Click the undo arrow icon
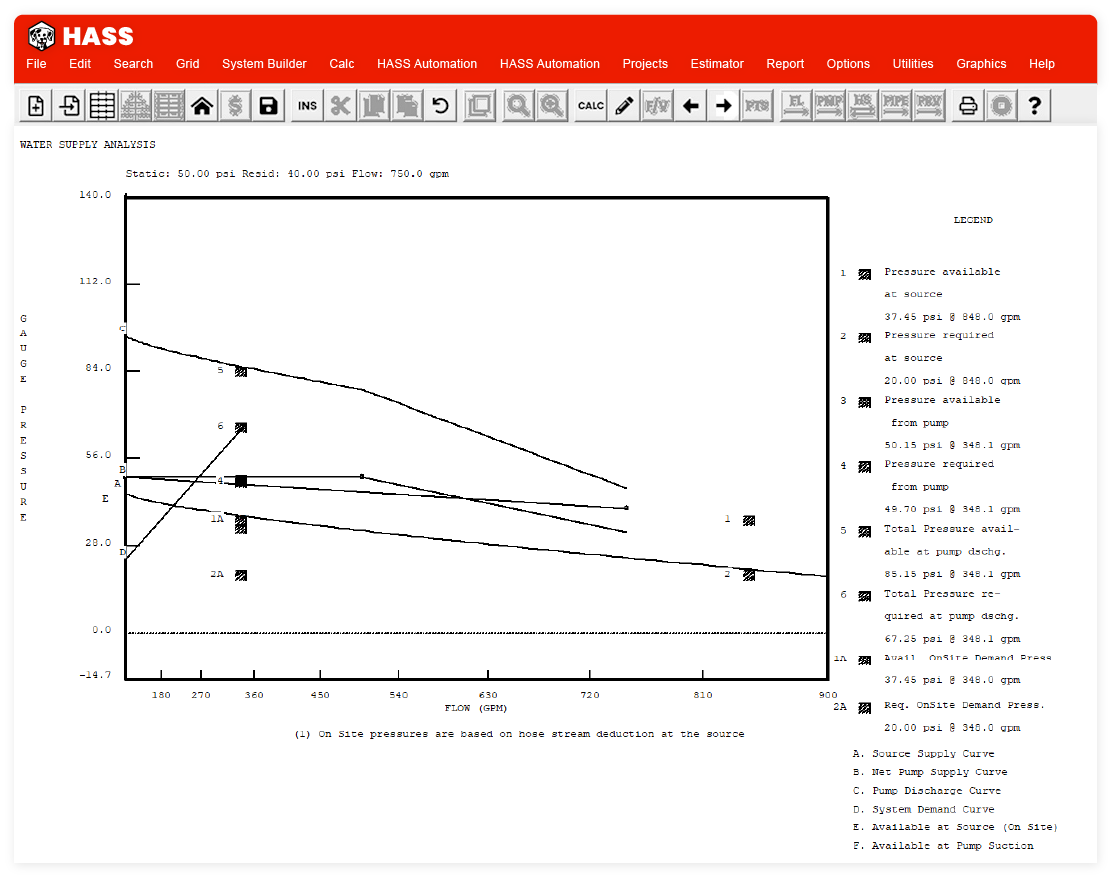This screenshot has width=1114, height=880. click(x=440, y=106)
